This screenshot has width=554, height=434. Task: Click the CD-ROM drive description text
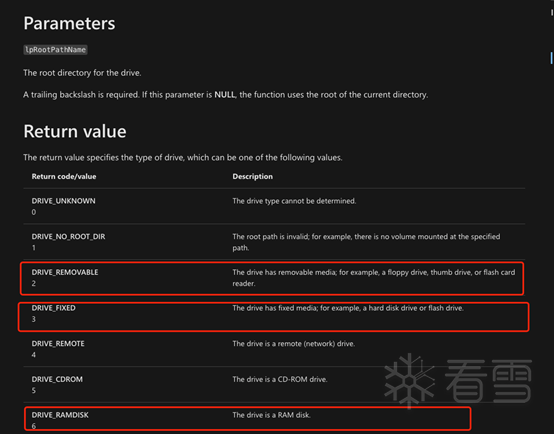click(280, 379)
